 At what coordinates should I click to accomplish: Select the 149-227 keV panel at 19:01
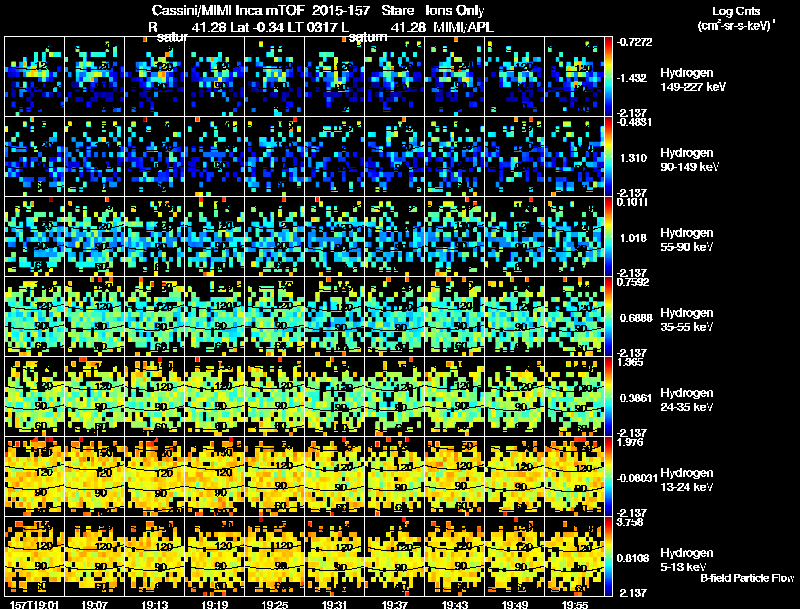point(34,77)
